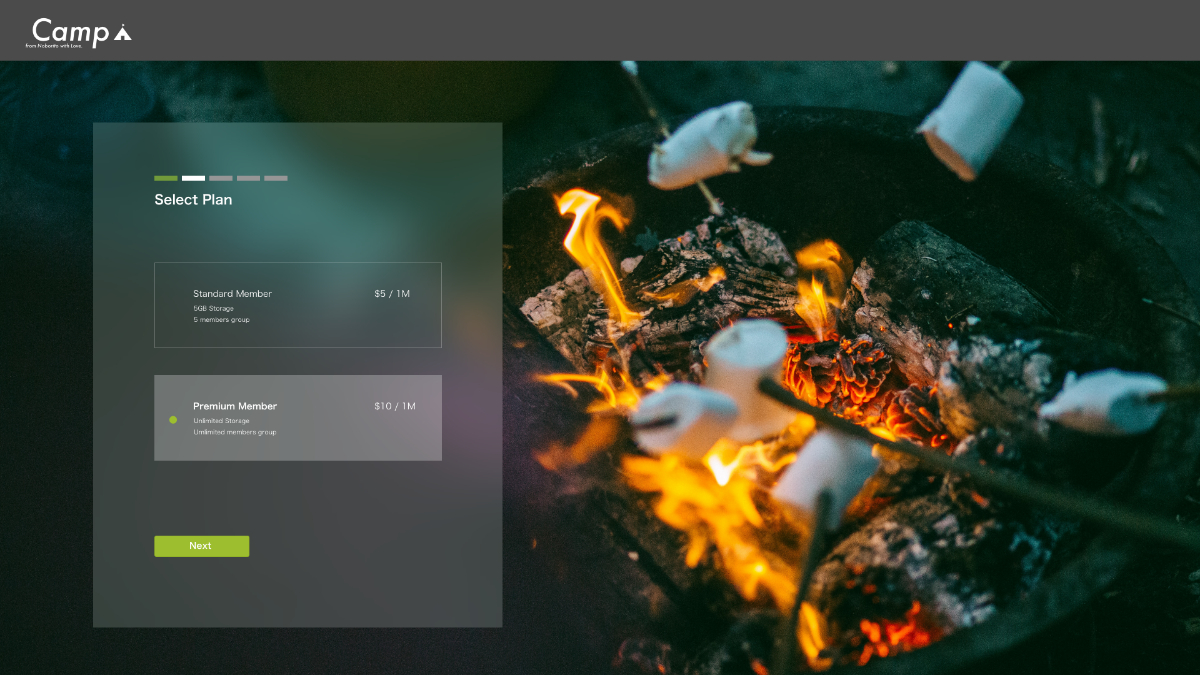This screenshot has width=1200, height=675.
Task: Click the $10 / 1M price
Action: (x=394, y=406)
